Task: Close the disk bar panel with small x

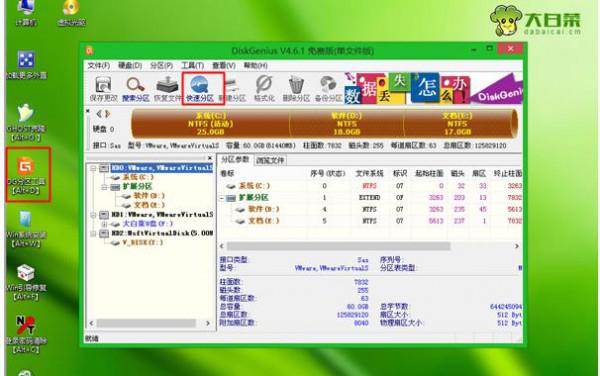Action: pos(88,111)
